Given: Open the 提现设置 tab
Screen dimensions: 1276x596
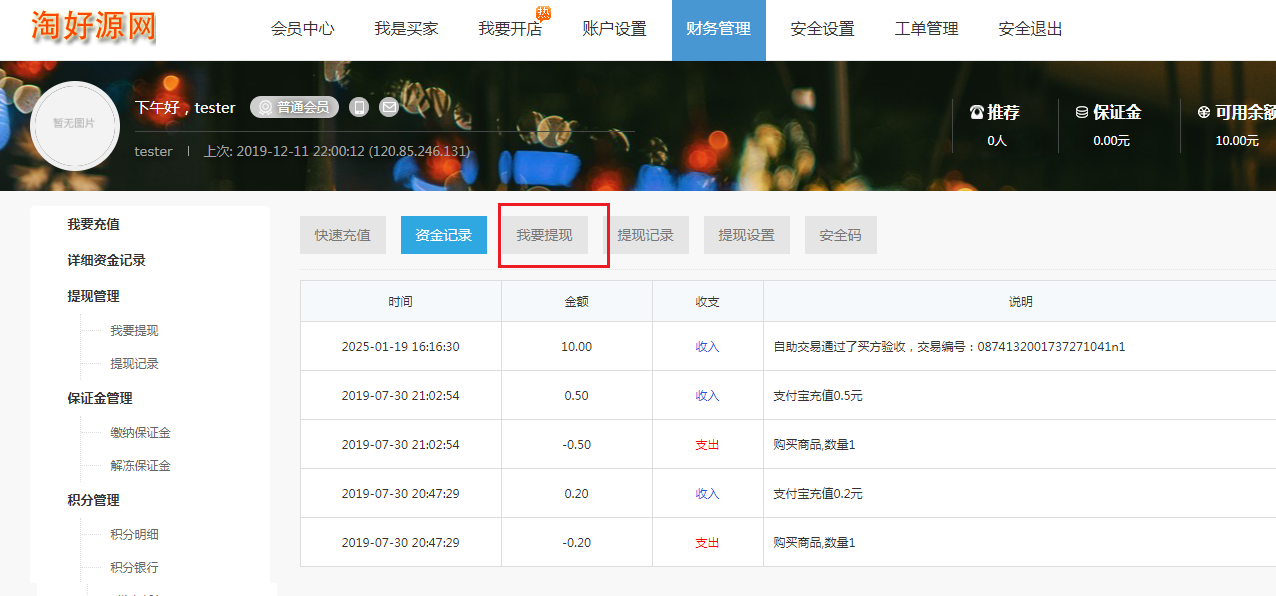Looking at the screenshot, I should (x=746, y=235).
